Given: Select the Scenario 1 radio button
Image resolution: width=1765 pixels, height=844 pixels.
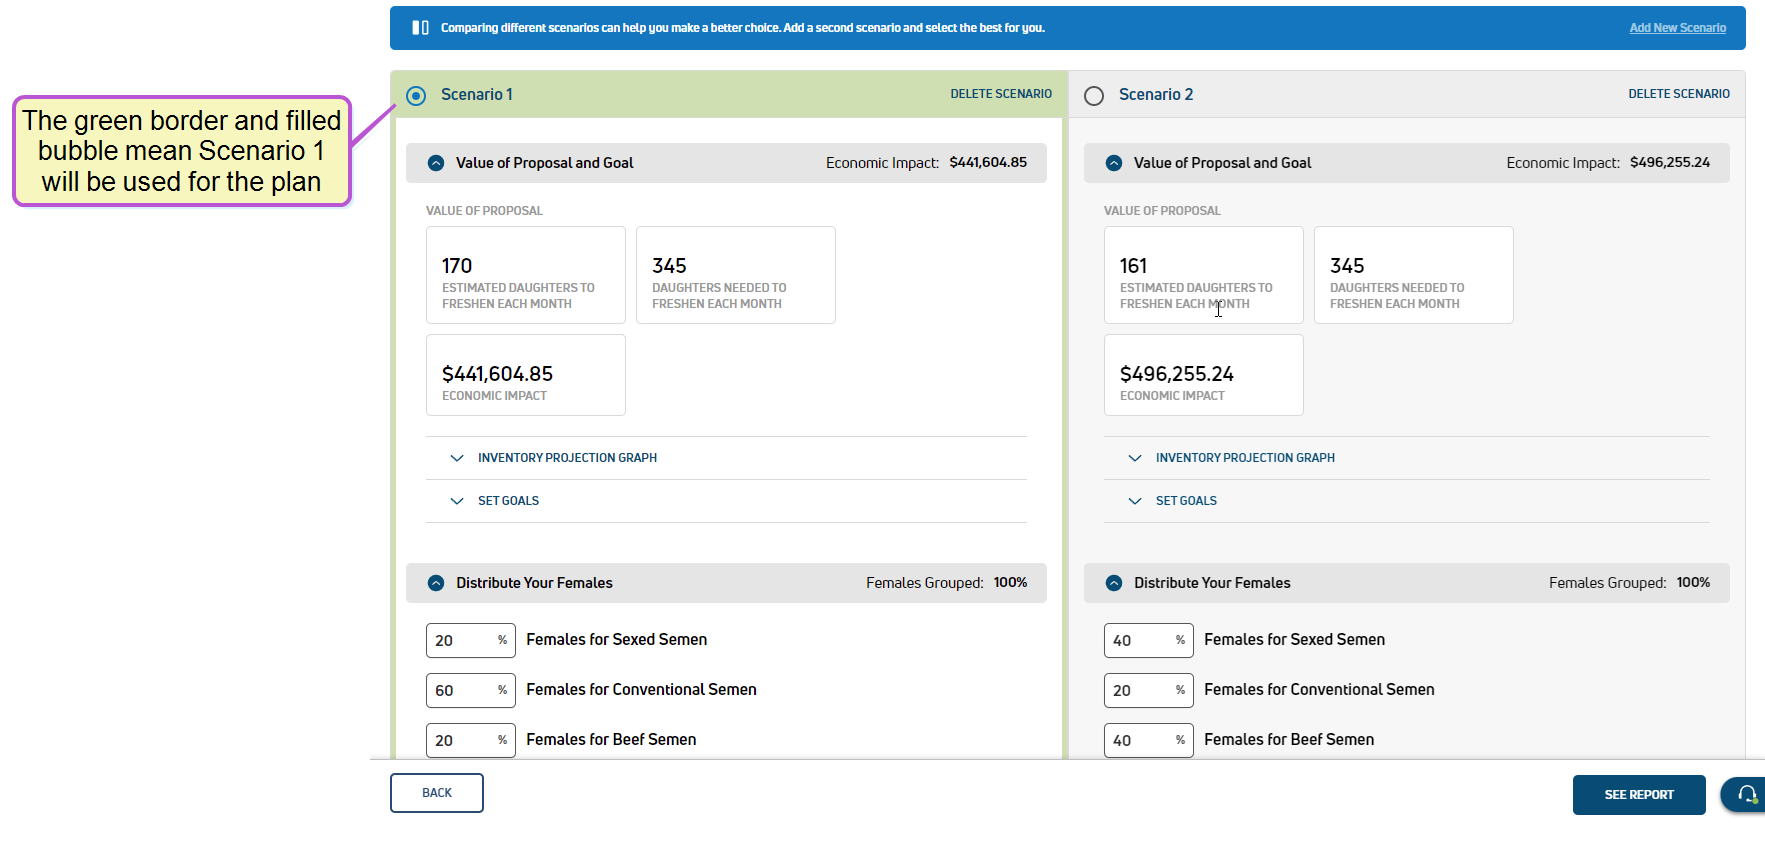Looking at the screenshot, I should tap(416, 95).
